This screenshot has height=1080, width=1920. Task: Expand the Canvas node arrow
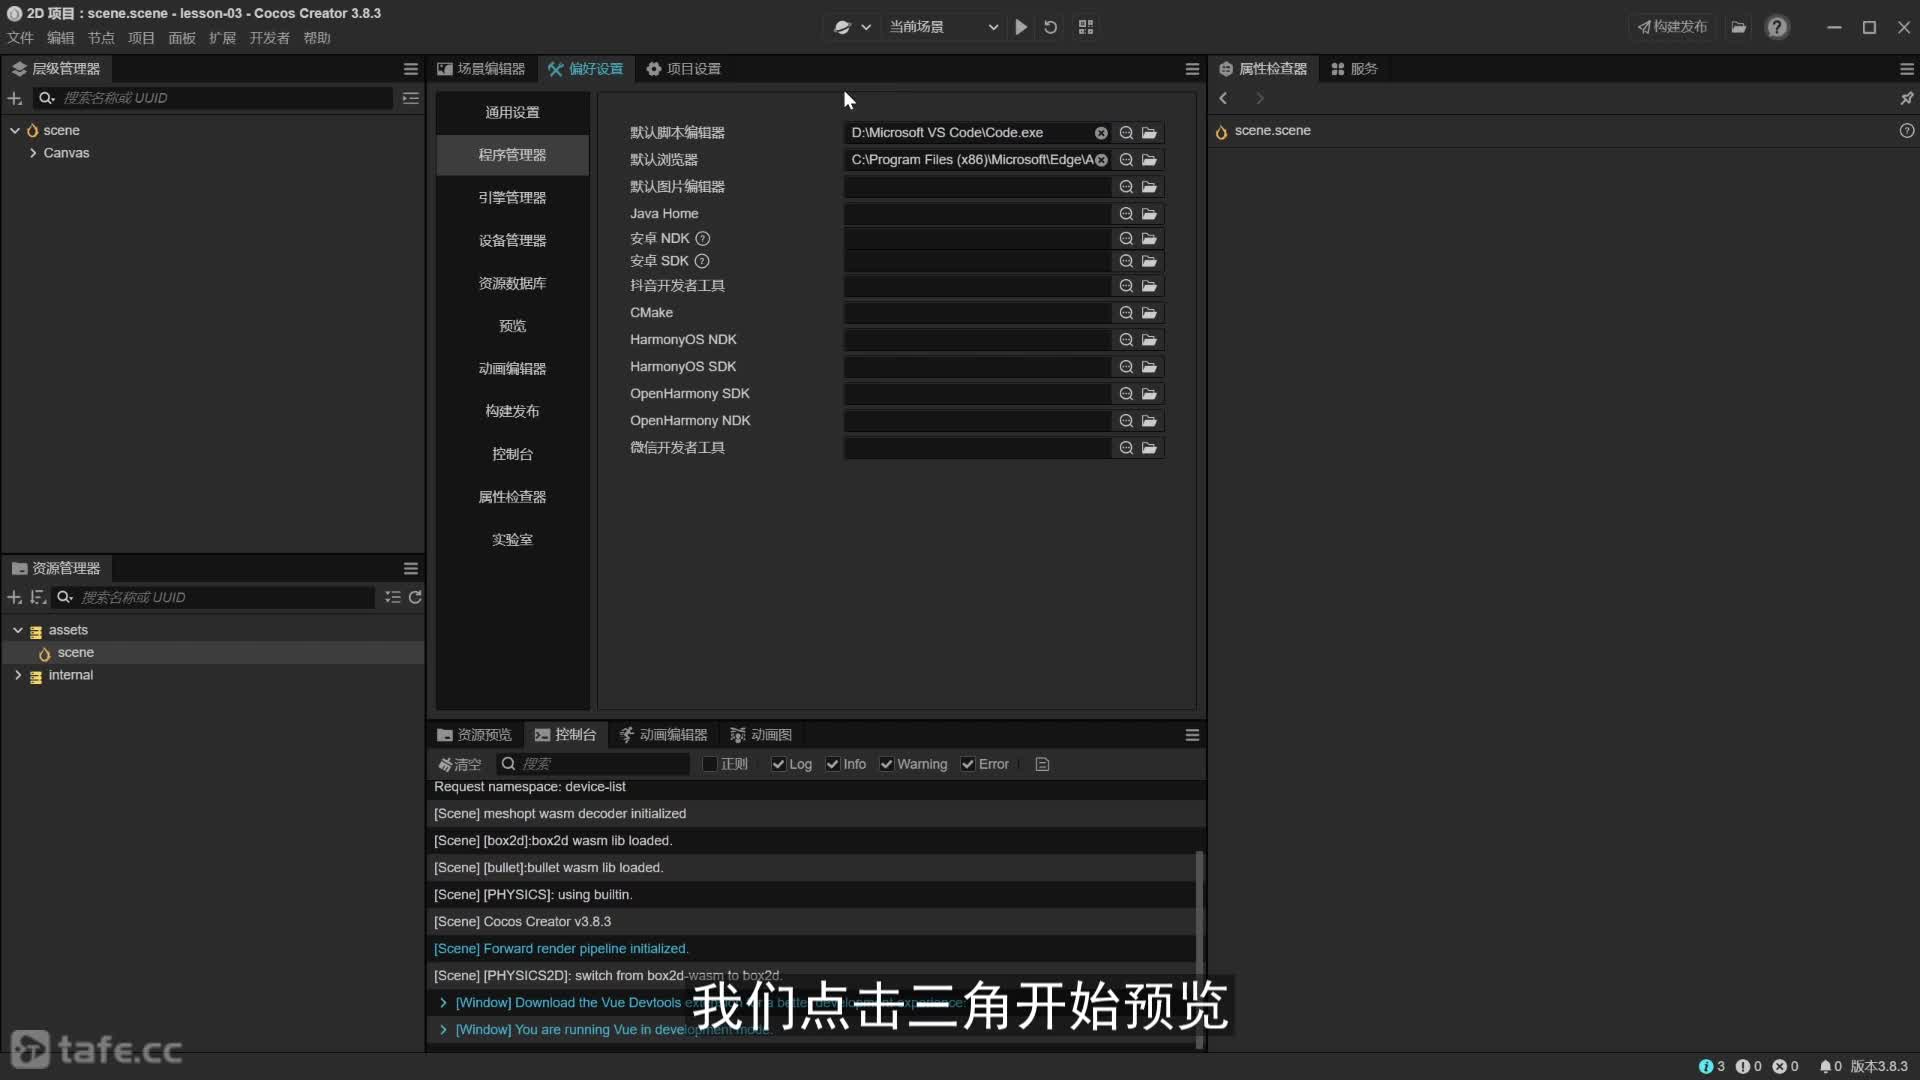point(33,153)
